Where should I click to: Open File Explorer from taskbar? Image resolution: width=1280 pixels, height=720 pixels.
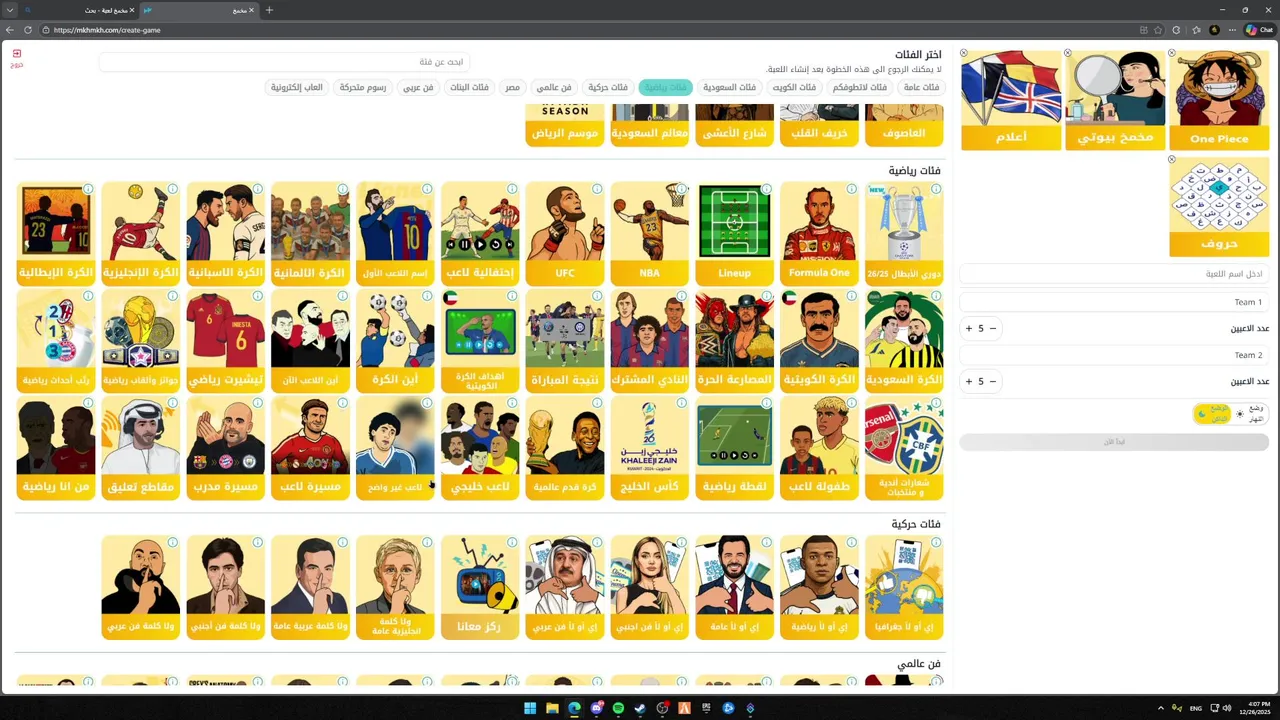pyautogui.click(x=552, y=708)
